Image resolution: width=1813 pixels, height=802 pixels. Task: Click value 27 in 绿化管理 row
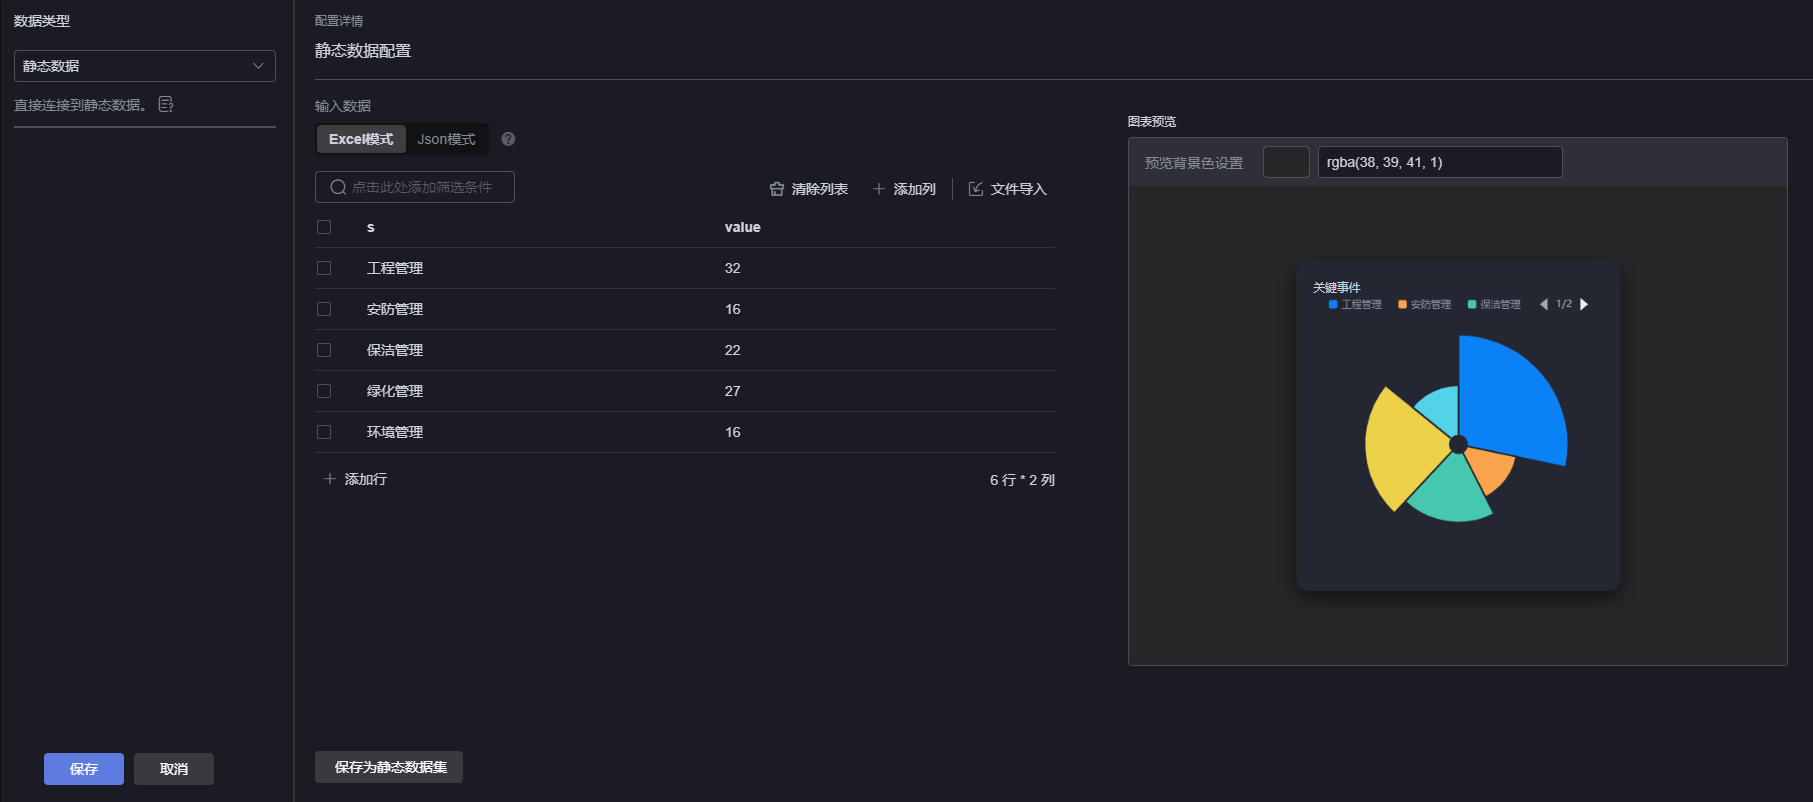coord(733,391)
